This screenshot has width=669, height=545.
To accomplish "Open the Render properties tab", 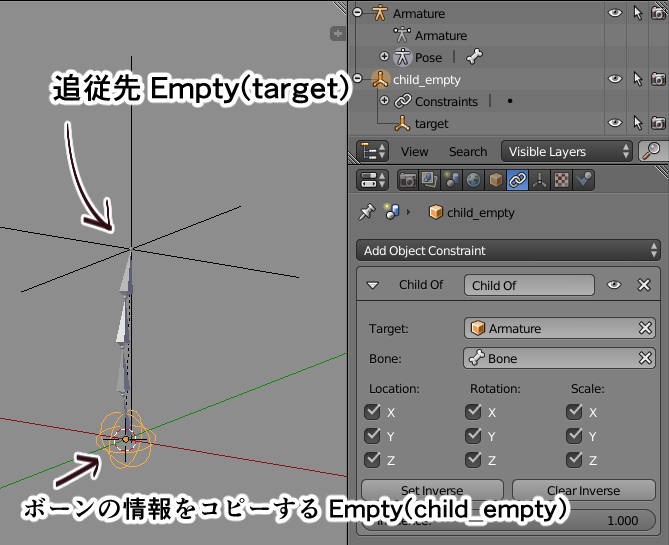I will [408, 180].
